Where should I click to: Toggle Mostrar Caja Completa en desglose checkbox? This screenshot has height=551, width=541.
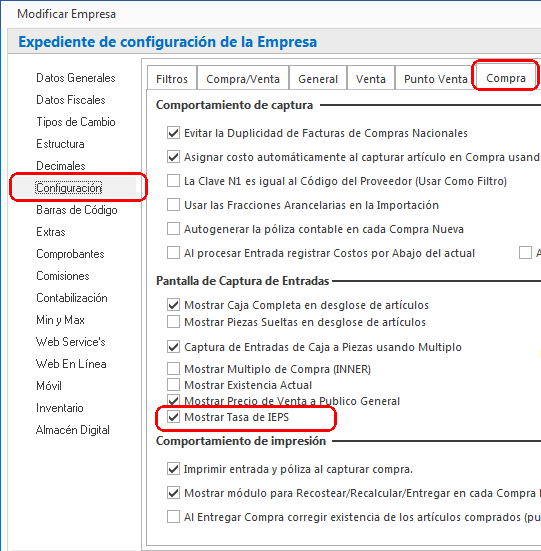pyautogui.click(x=174, y=305)
